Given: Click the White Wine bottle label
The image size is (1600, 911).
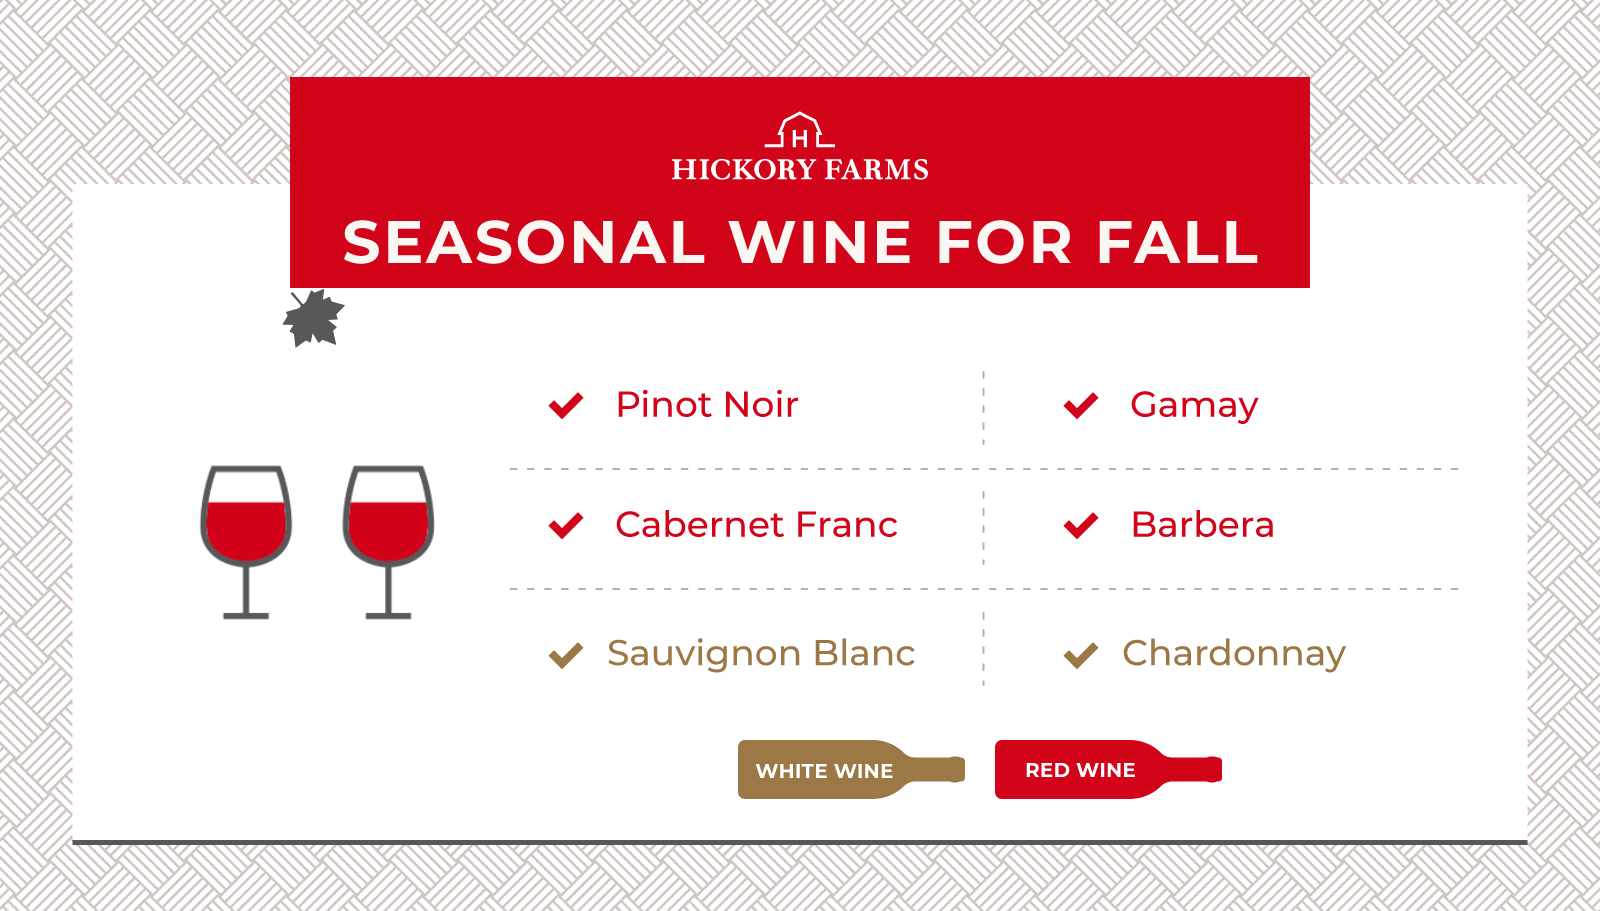Looking at the screenshot, I should coord(824,770).
